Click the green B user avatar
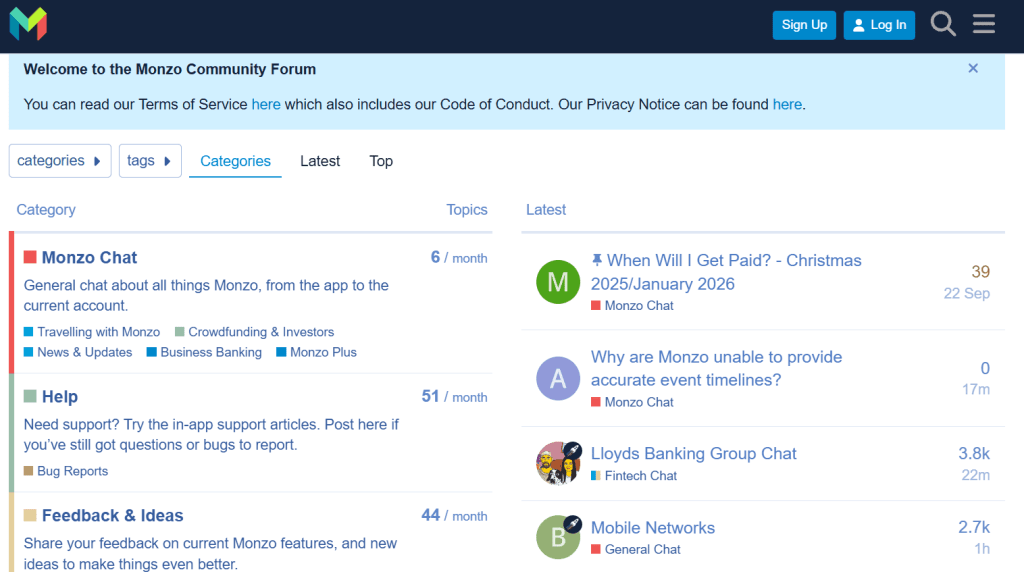Viewport: 1024px width, 572px height. pyautogui.click(x=558, y=537)
